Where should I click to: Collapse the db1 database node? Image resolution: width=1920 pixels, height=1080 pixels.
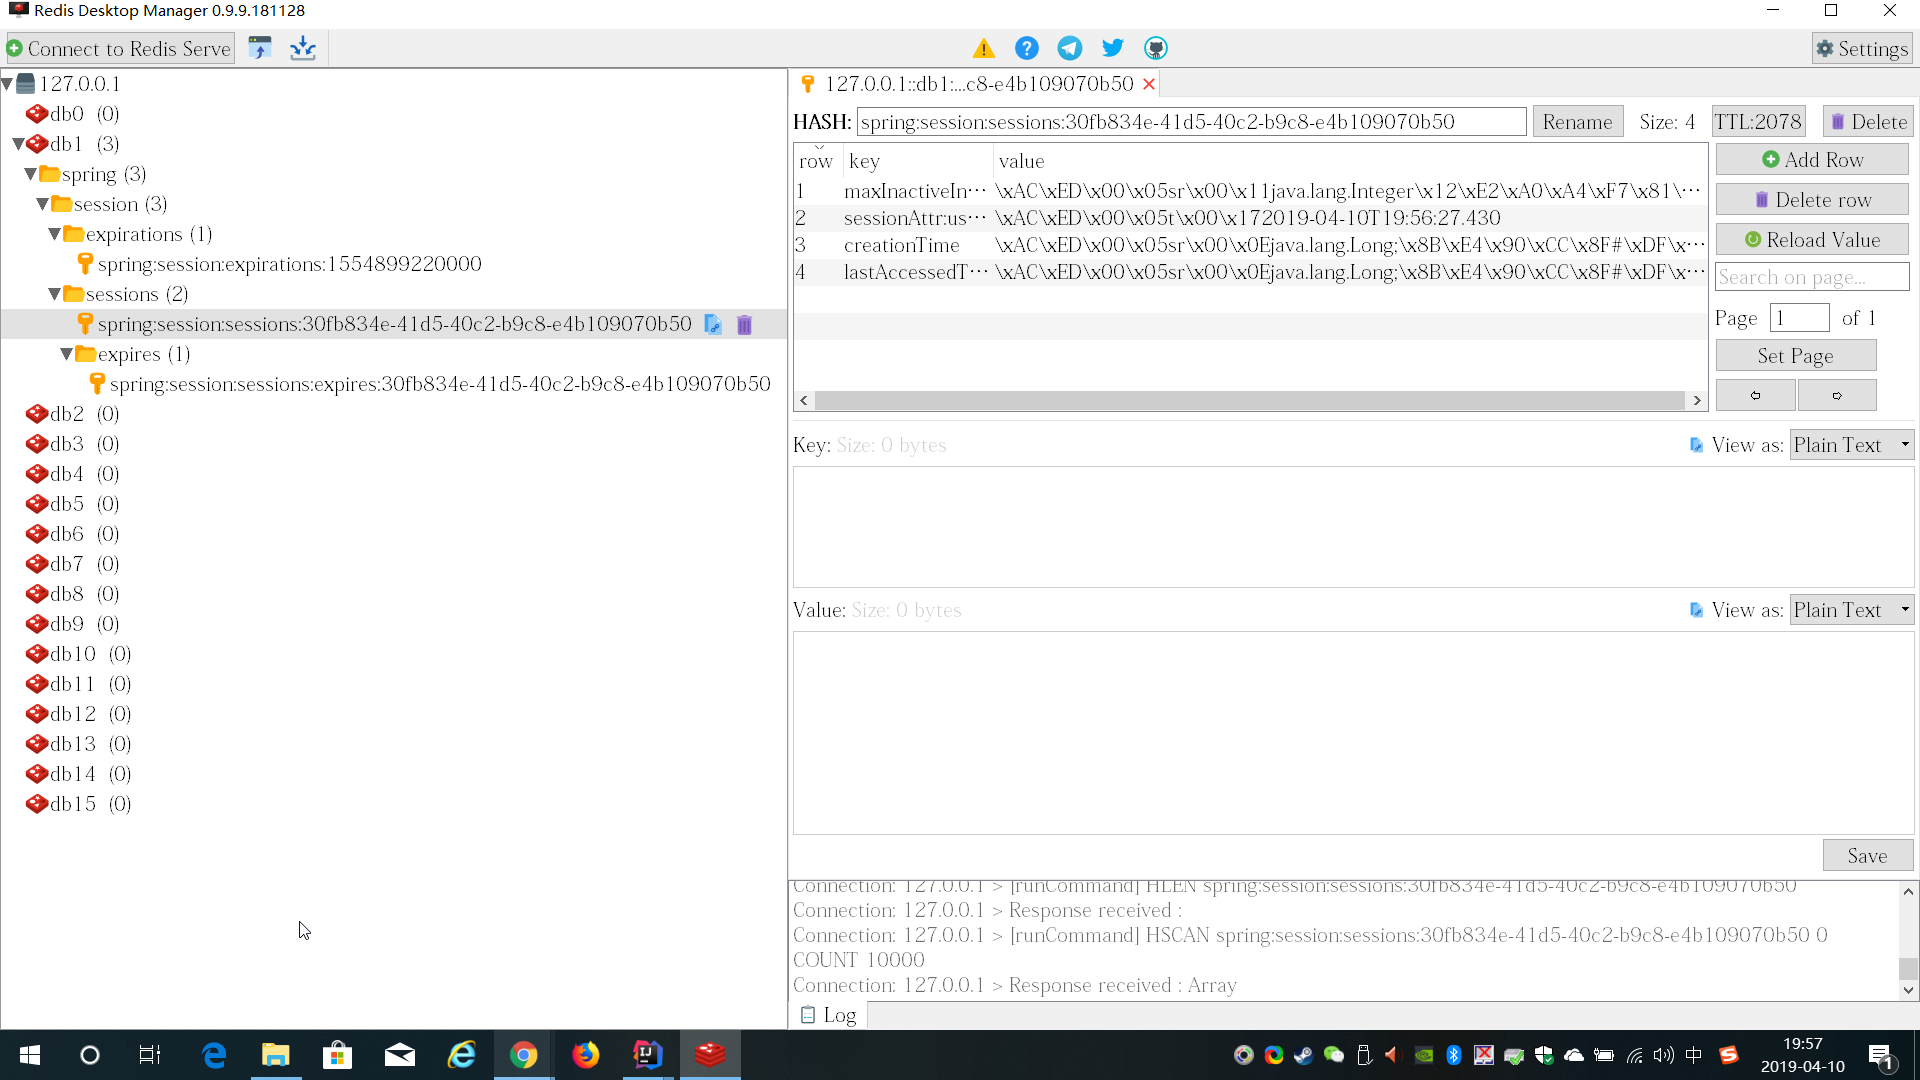18,144
